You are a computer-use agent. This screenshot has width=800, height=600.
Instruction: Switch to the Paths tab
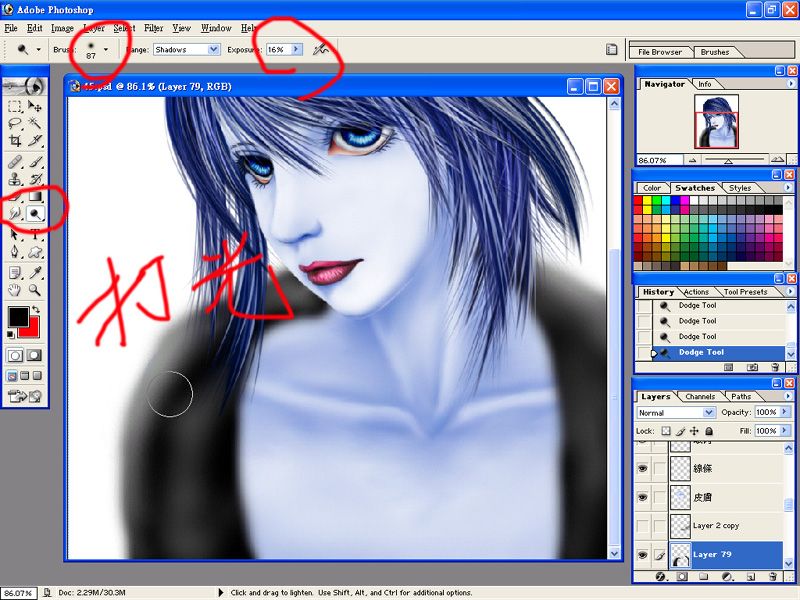tap(741, 396)
